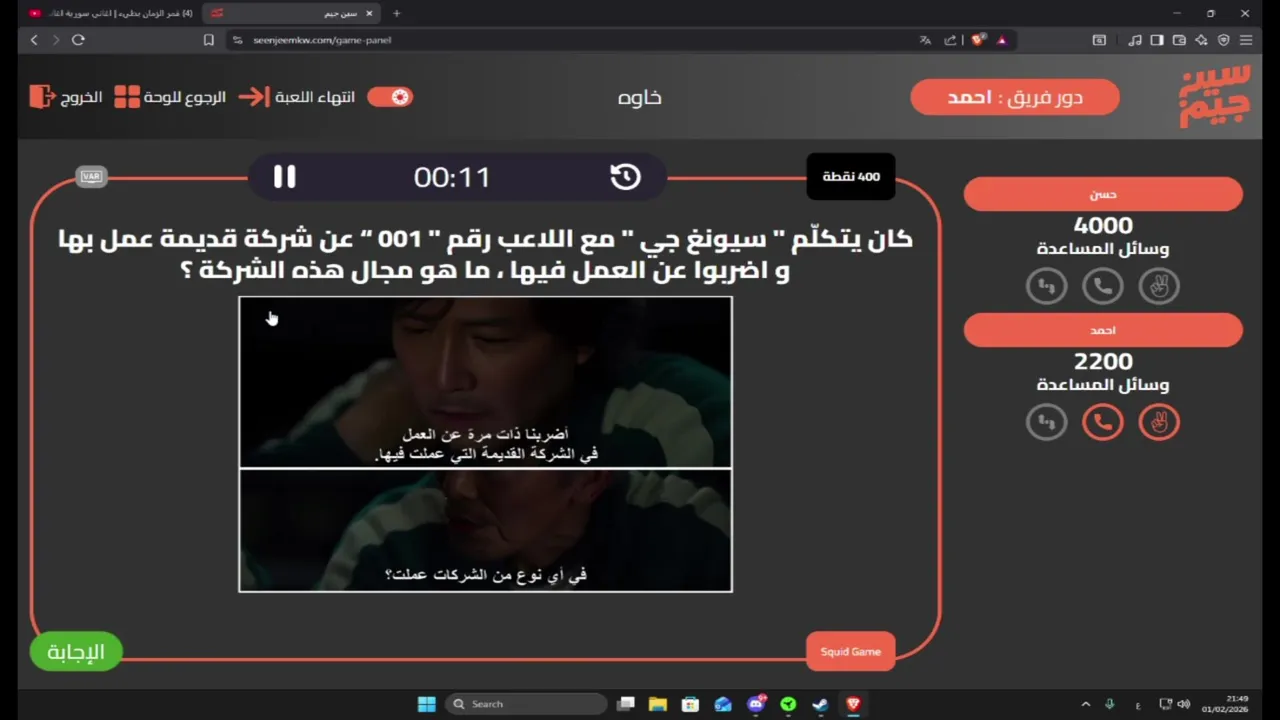Screen dimensions: 1280x720
Task: Click the دور فريق احمد turn indicator
Action: point(1015,97)
